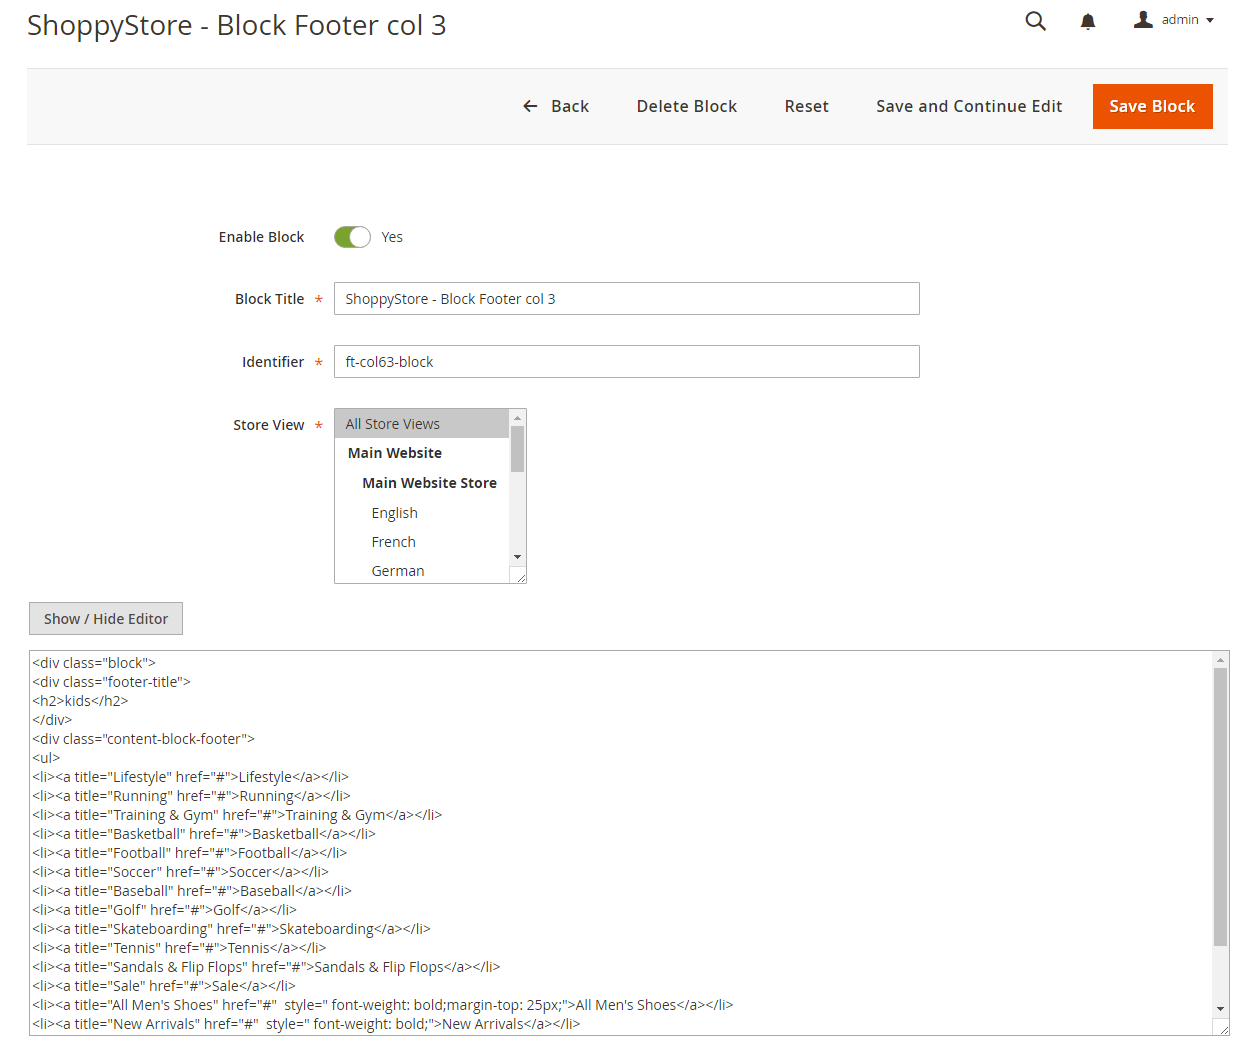Click the 'Training & Gym' code line

(237, 815)
